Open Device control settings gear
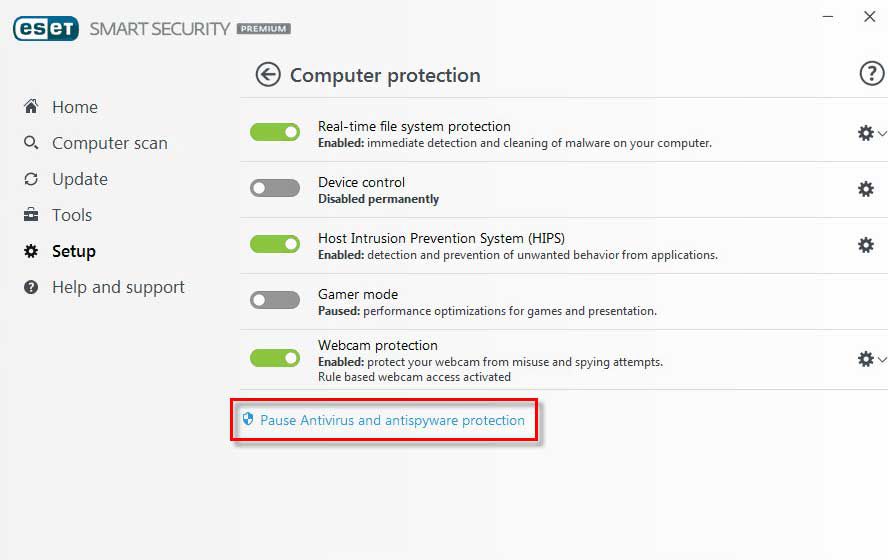Image resolution: width=888 pixels, height=560 pixels. tap(866, 189)
